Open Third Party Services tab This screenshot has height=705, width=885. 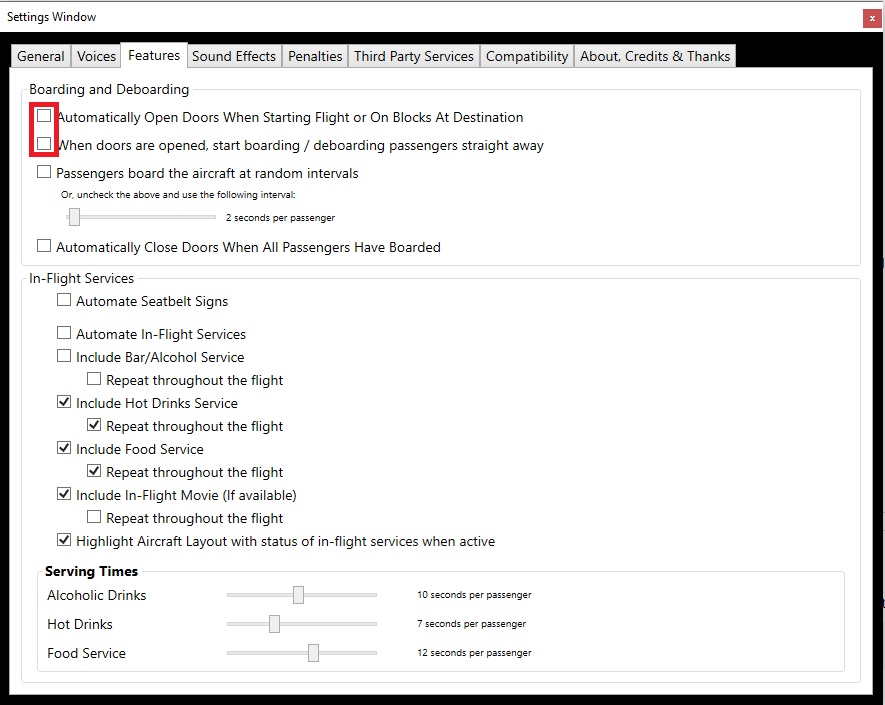click(x=414, y=56)
